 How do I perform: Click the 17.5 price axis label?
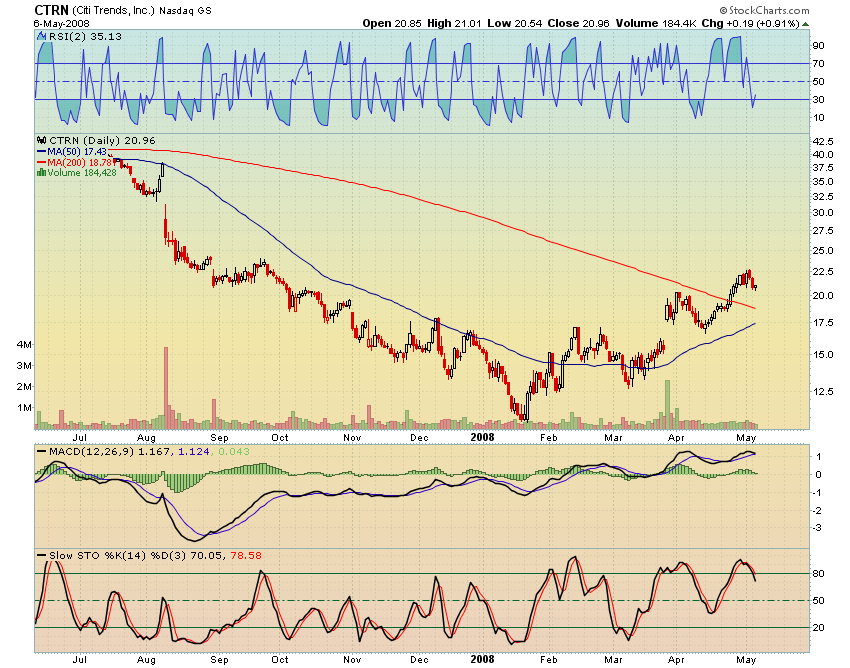click(x=823, y=323)
